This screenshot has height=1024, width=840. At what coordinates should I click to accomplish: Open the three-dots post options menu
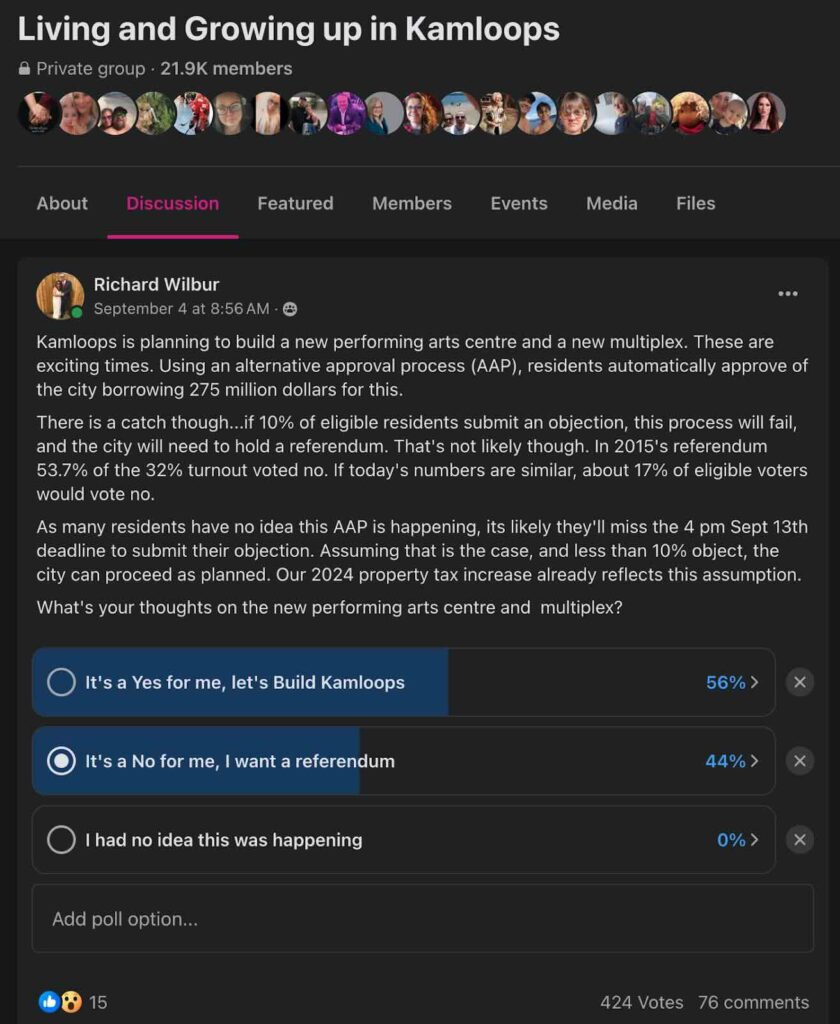tap(788, 294)
